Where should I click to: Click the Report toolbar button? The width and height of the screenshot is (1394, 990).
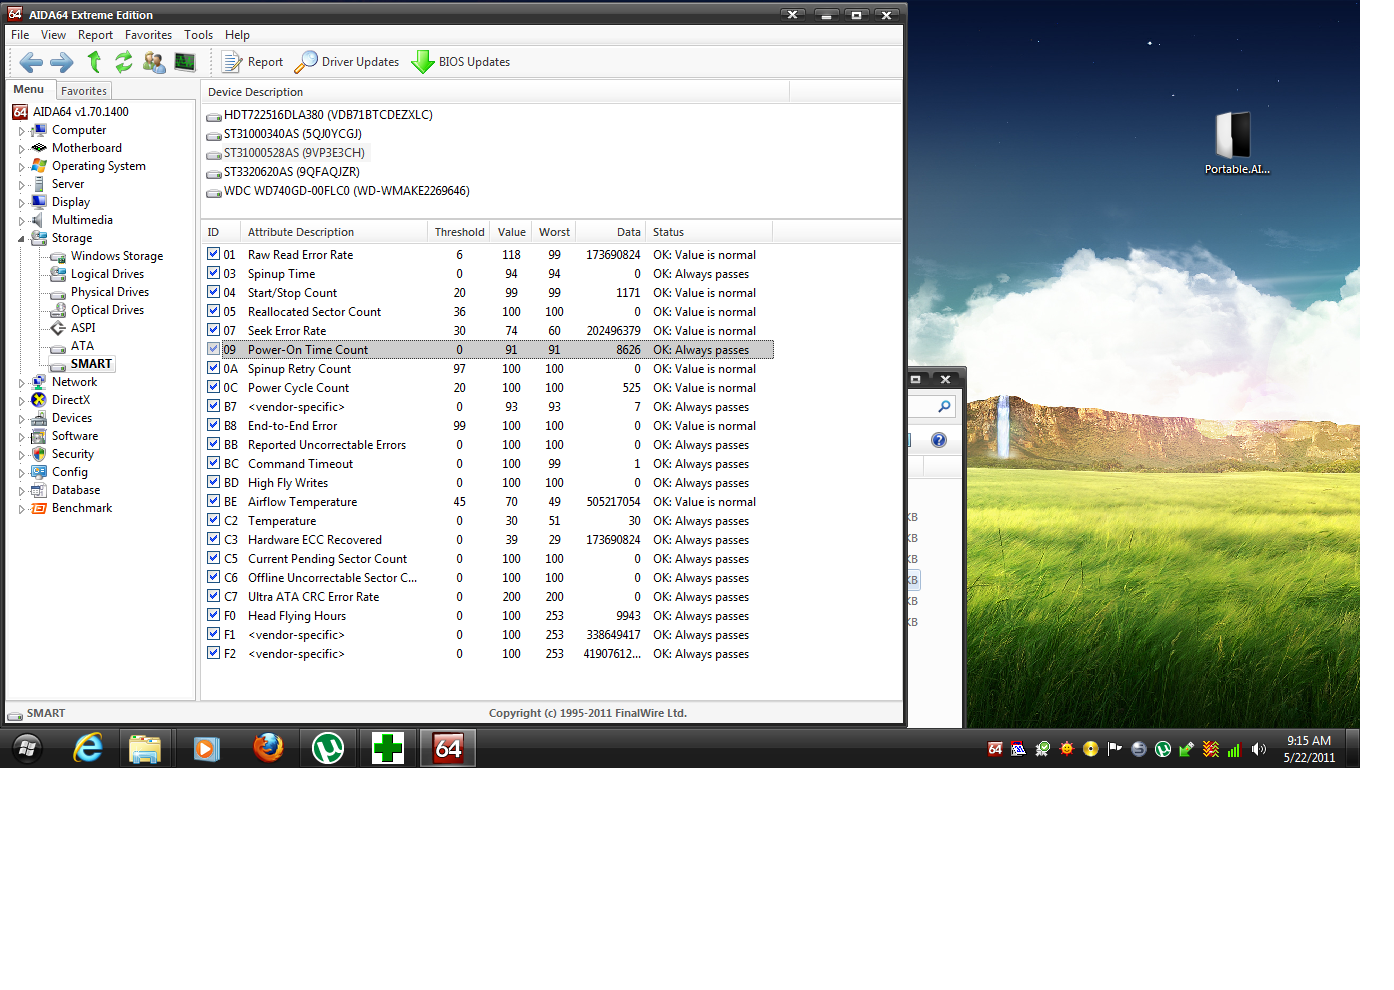pos(253,62)
